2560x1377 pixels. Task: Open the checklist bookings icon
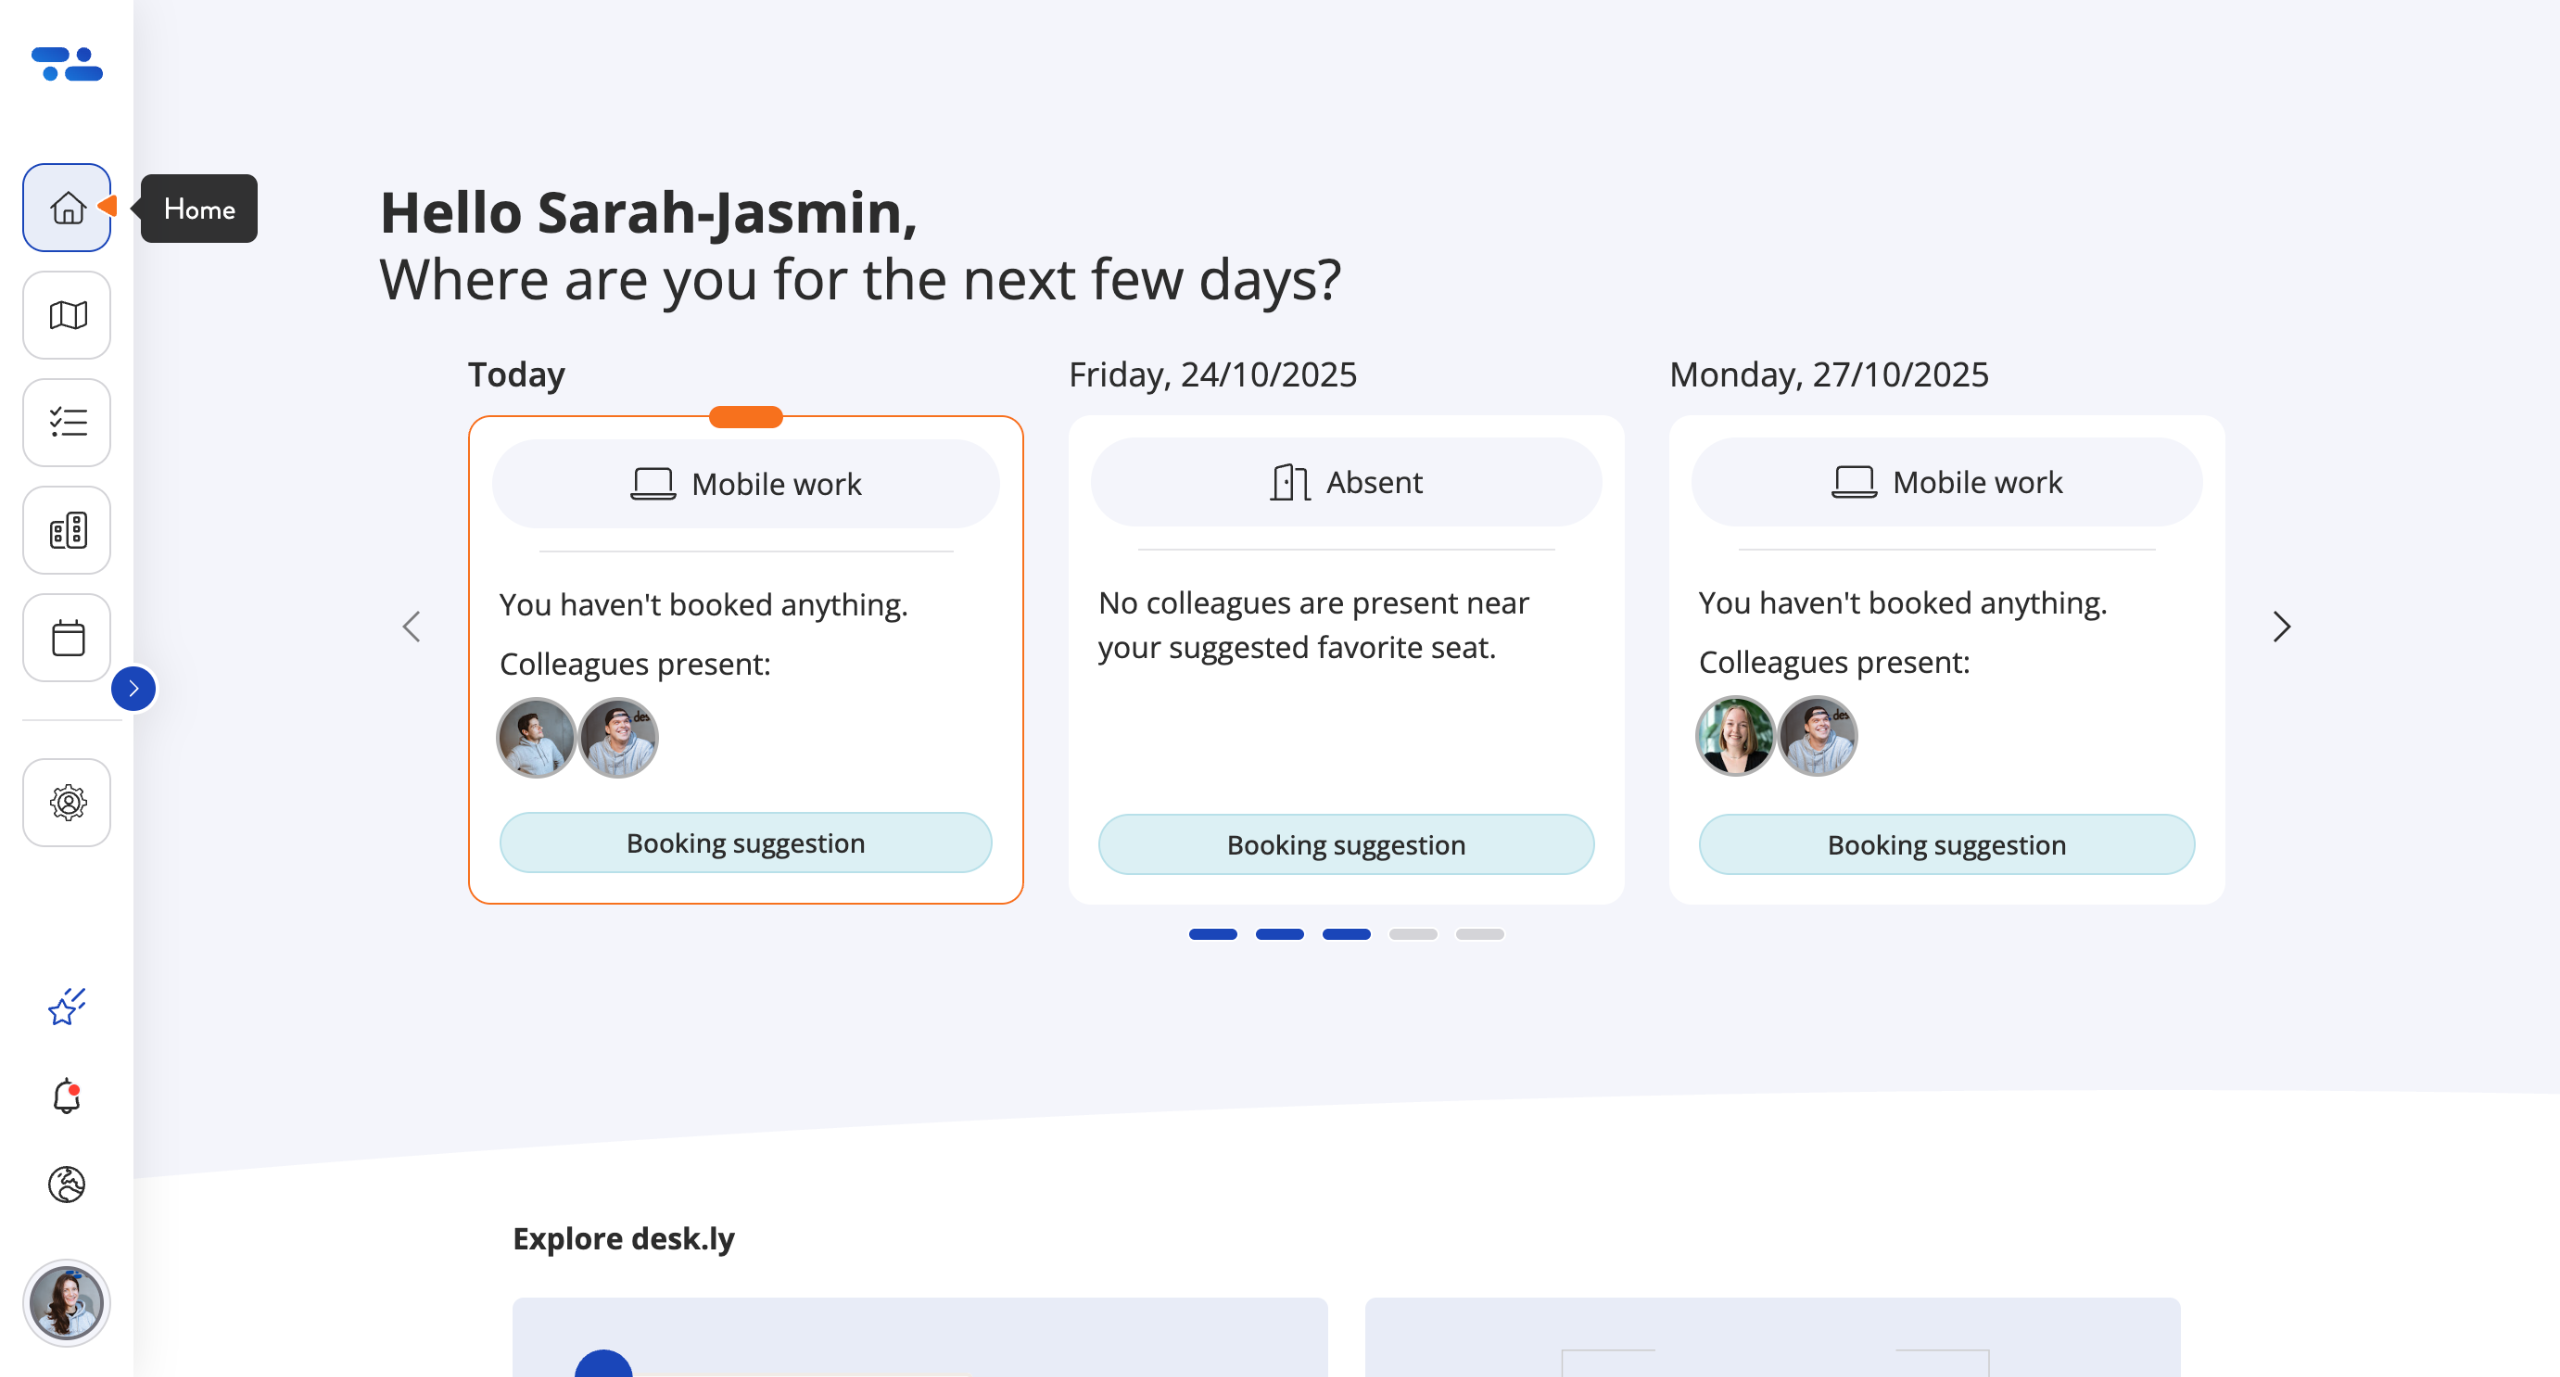pyautogui.click(x=67, y=423)
